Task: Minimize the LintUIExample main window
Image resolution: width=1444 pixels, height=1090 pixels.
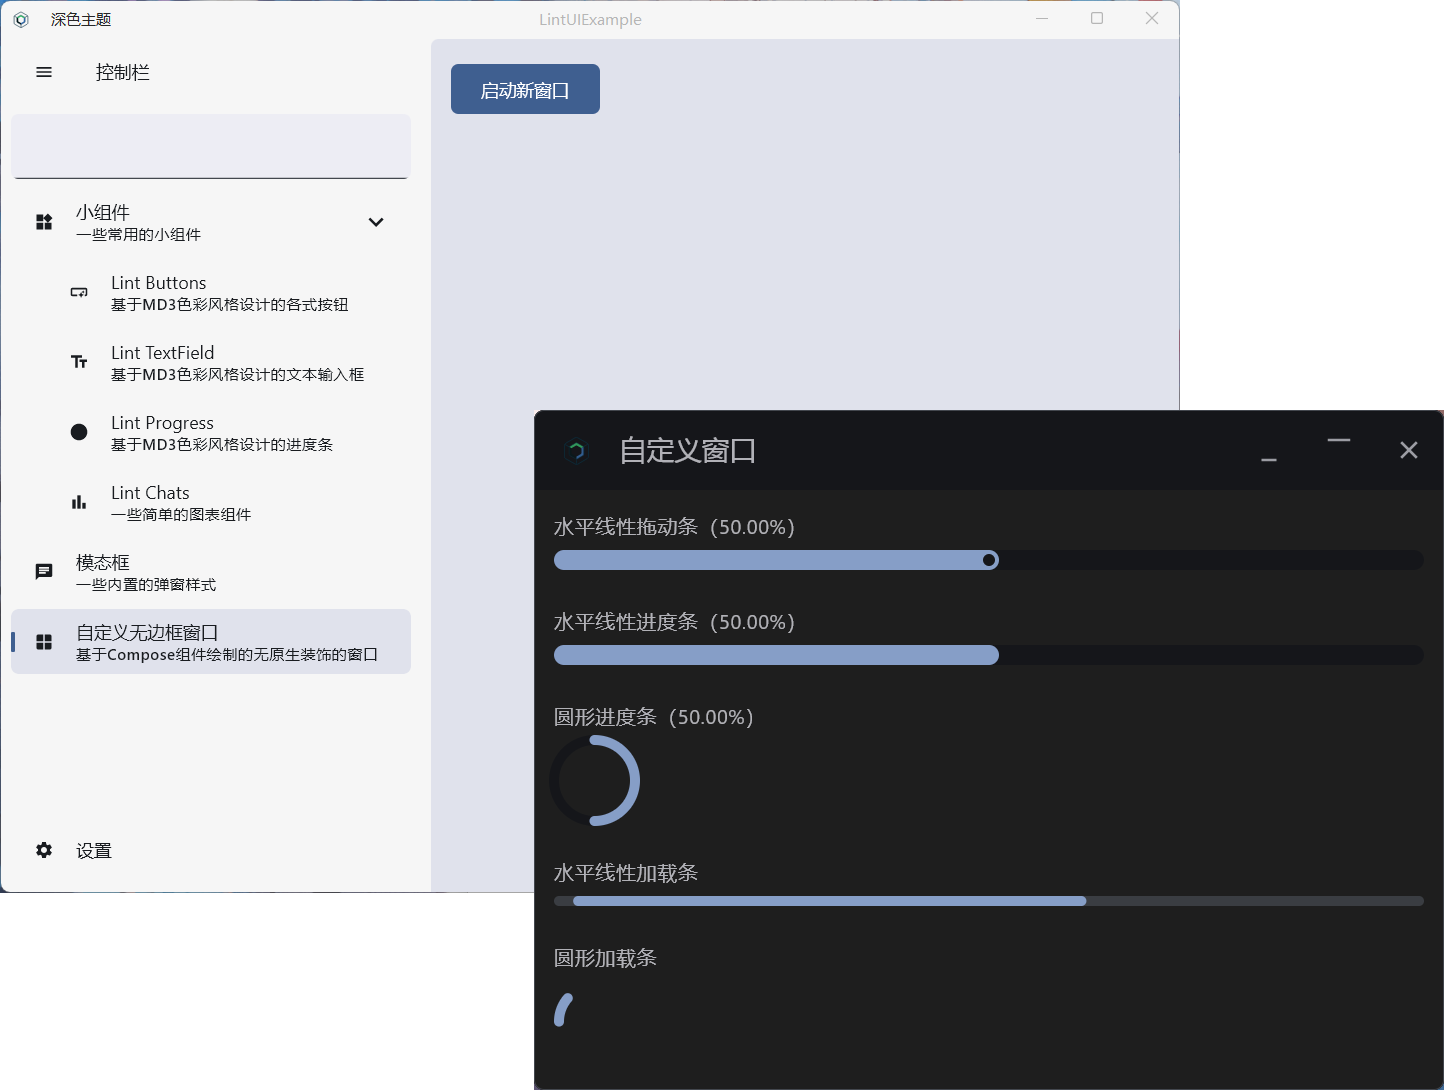Action: click(1042, 18)
